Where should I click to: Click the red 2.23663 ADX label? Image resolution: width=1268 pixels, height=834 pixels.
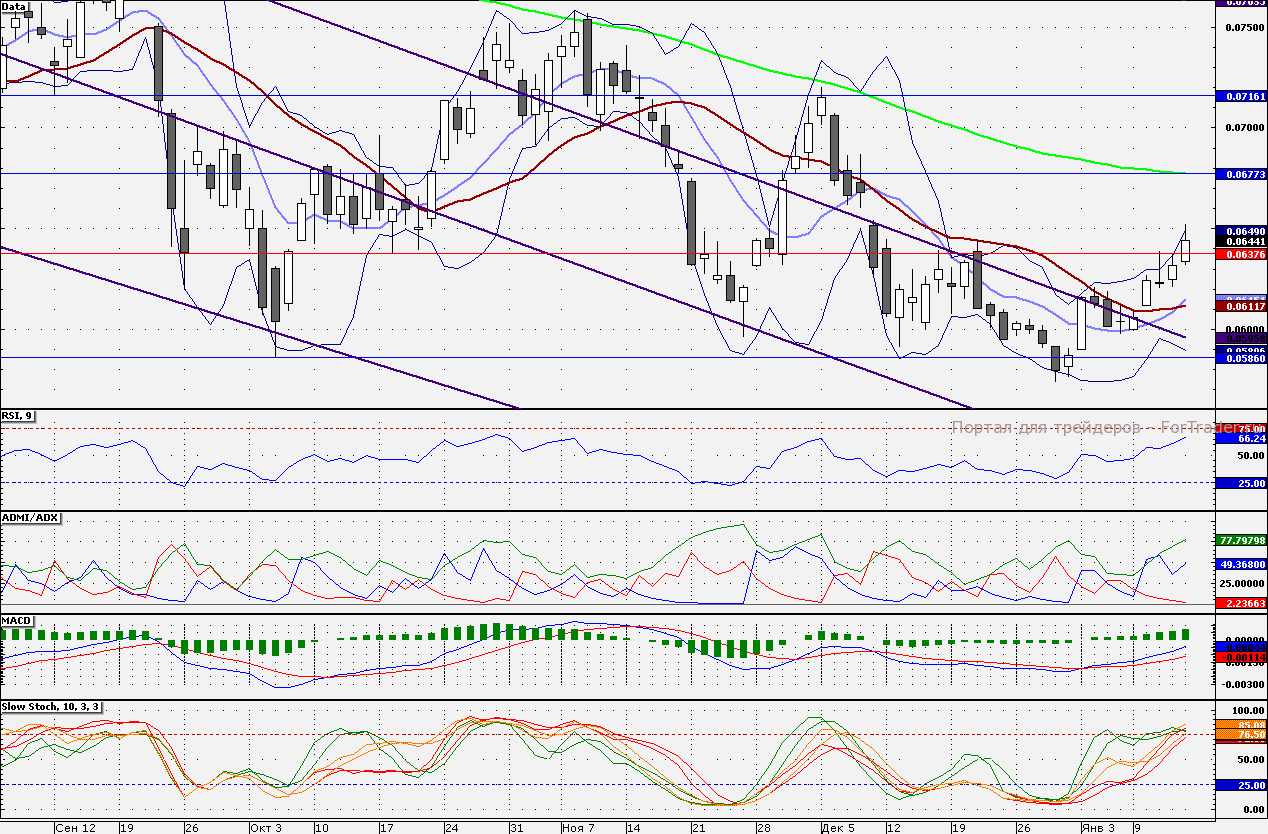point(1240,603)
